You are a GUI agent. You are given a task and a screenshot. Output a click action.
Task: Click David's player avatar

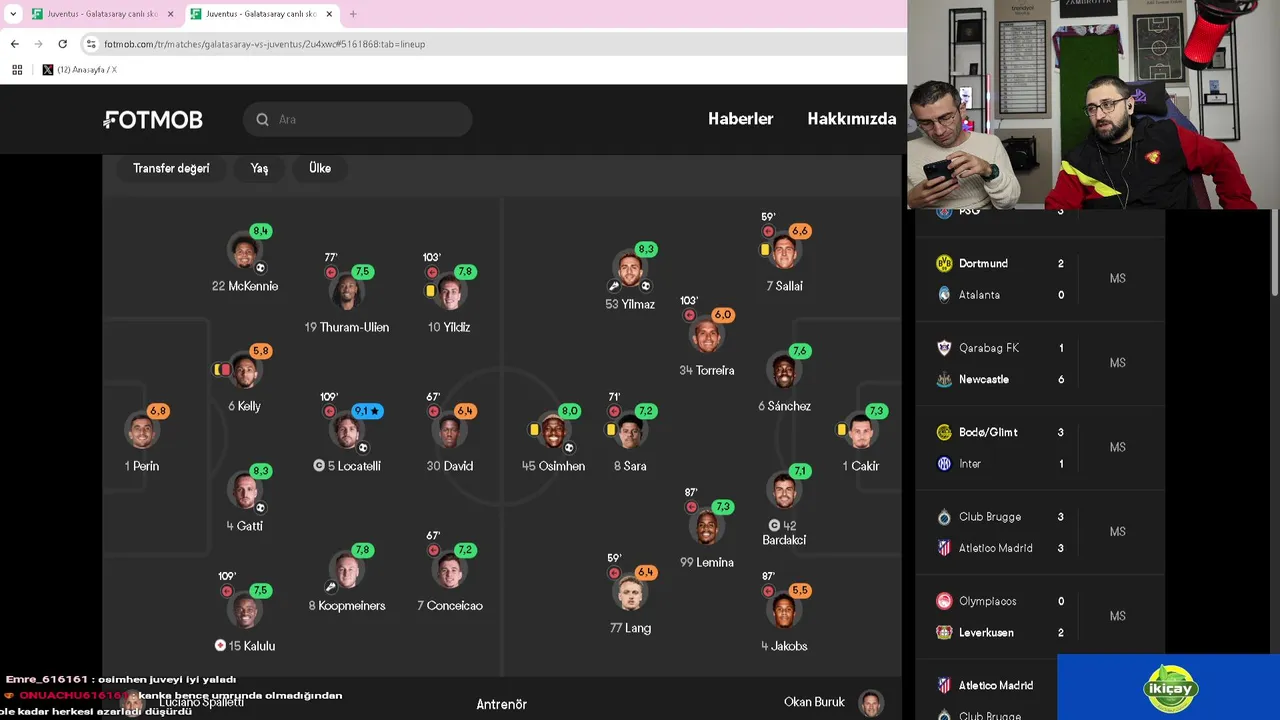(x=450, y=432)
